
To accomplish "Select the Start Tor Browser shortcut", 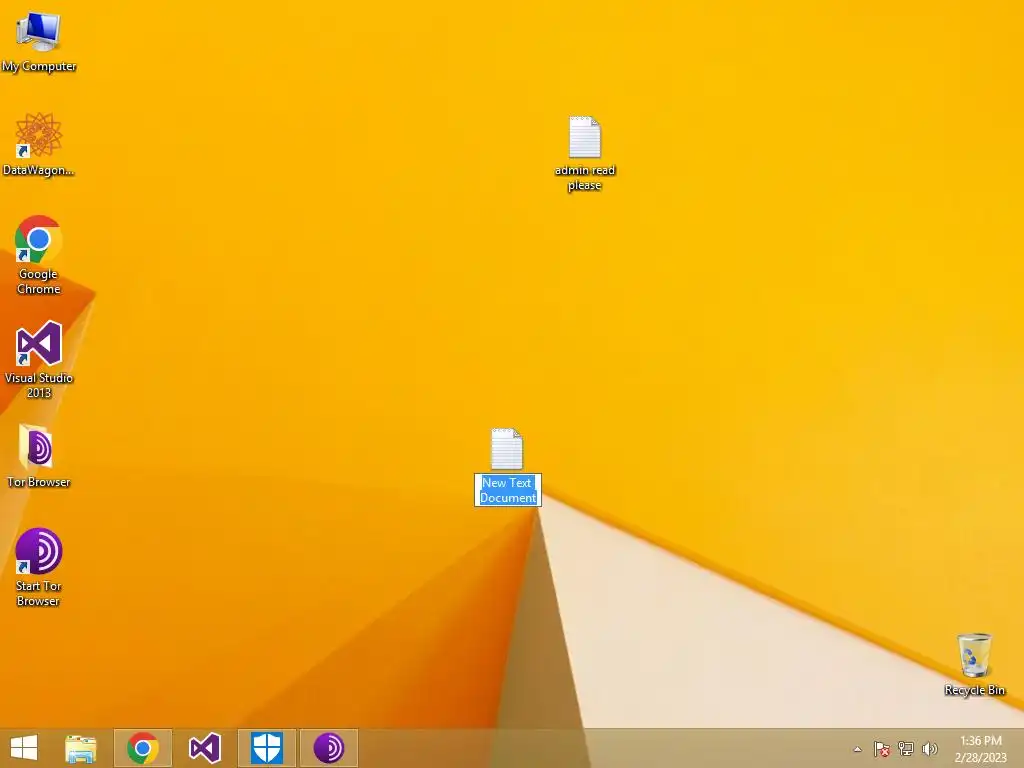I will [x=39, y=551].
